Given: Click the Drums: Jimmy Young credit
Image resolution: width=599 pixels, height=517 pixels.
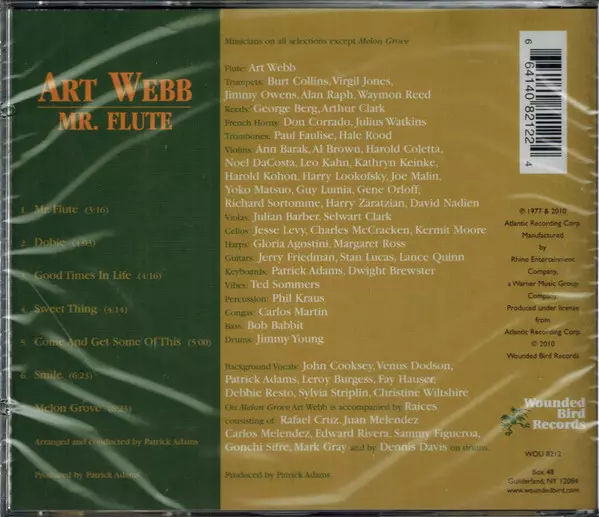Looking at the screenshot, I should (x=274, y=339).
